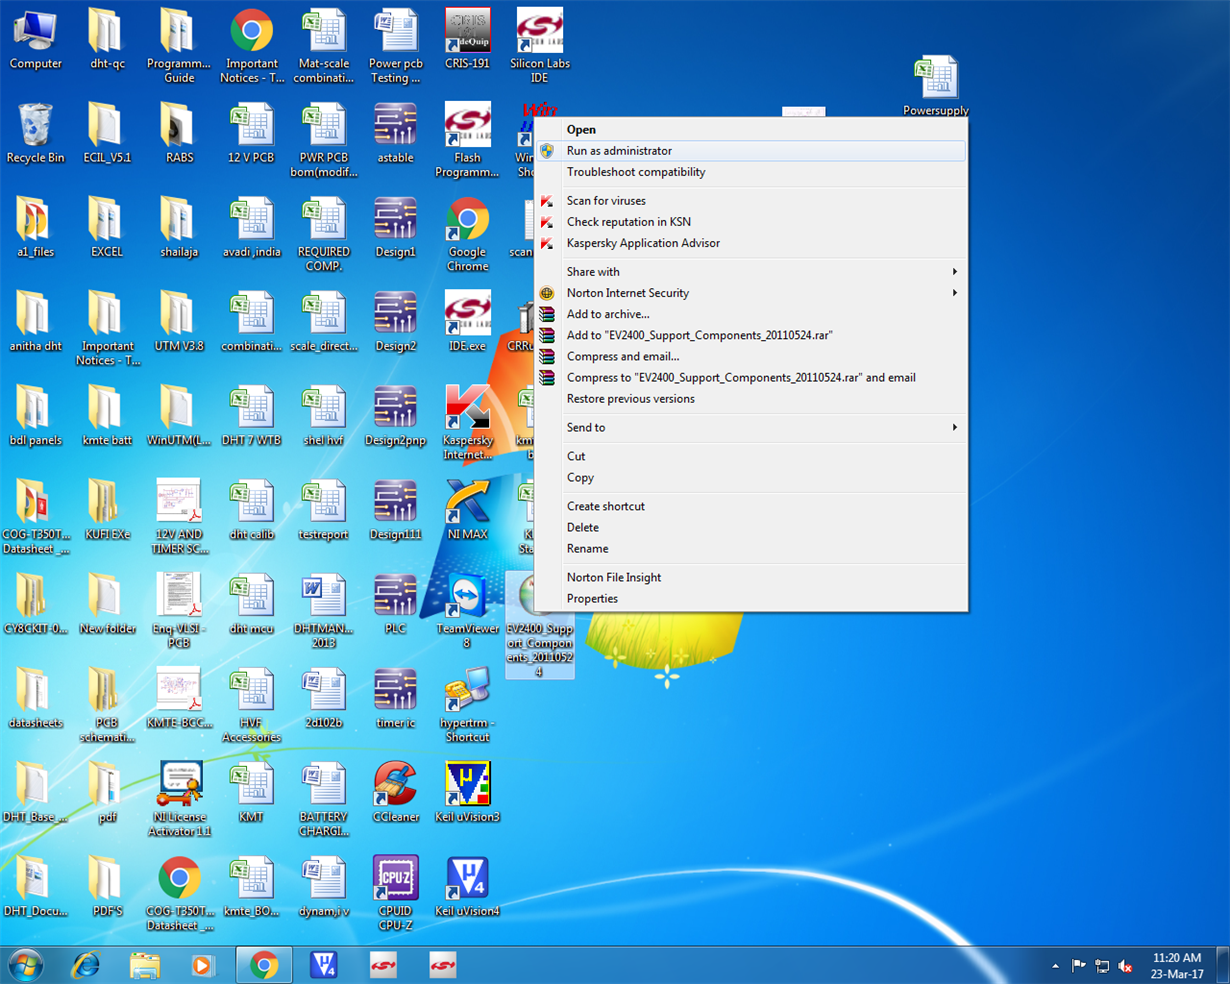Select the hypertrm Shortcut icon
The image size is (1230, 984).
pos(468,705)
